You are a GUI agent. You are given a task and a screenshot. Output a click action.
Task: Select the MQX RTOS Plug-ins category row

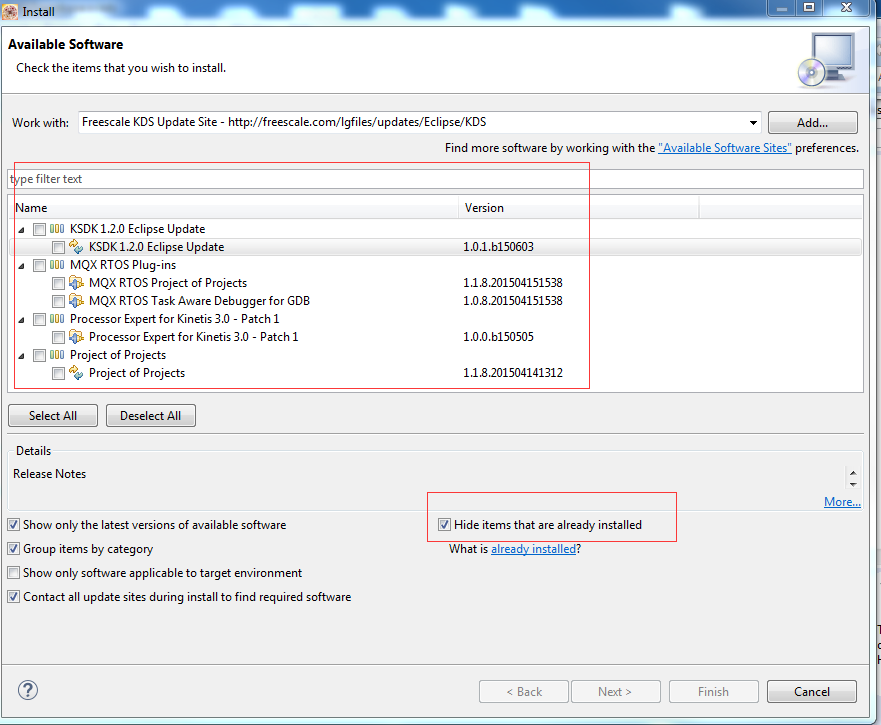point(435,265)
